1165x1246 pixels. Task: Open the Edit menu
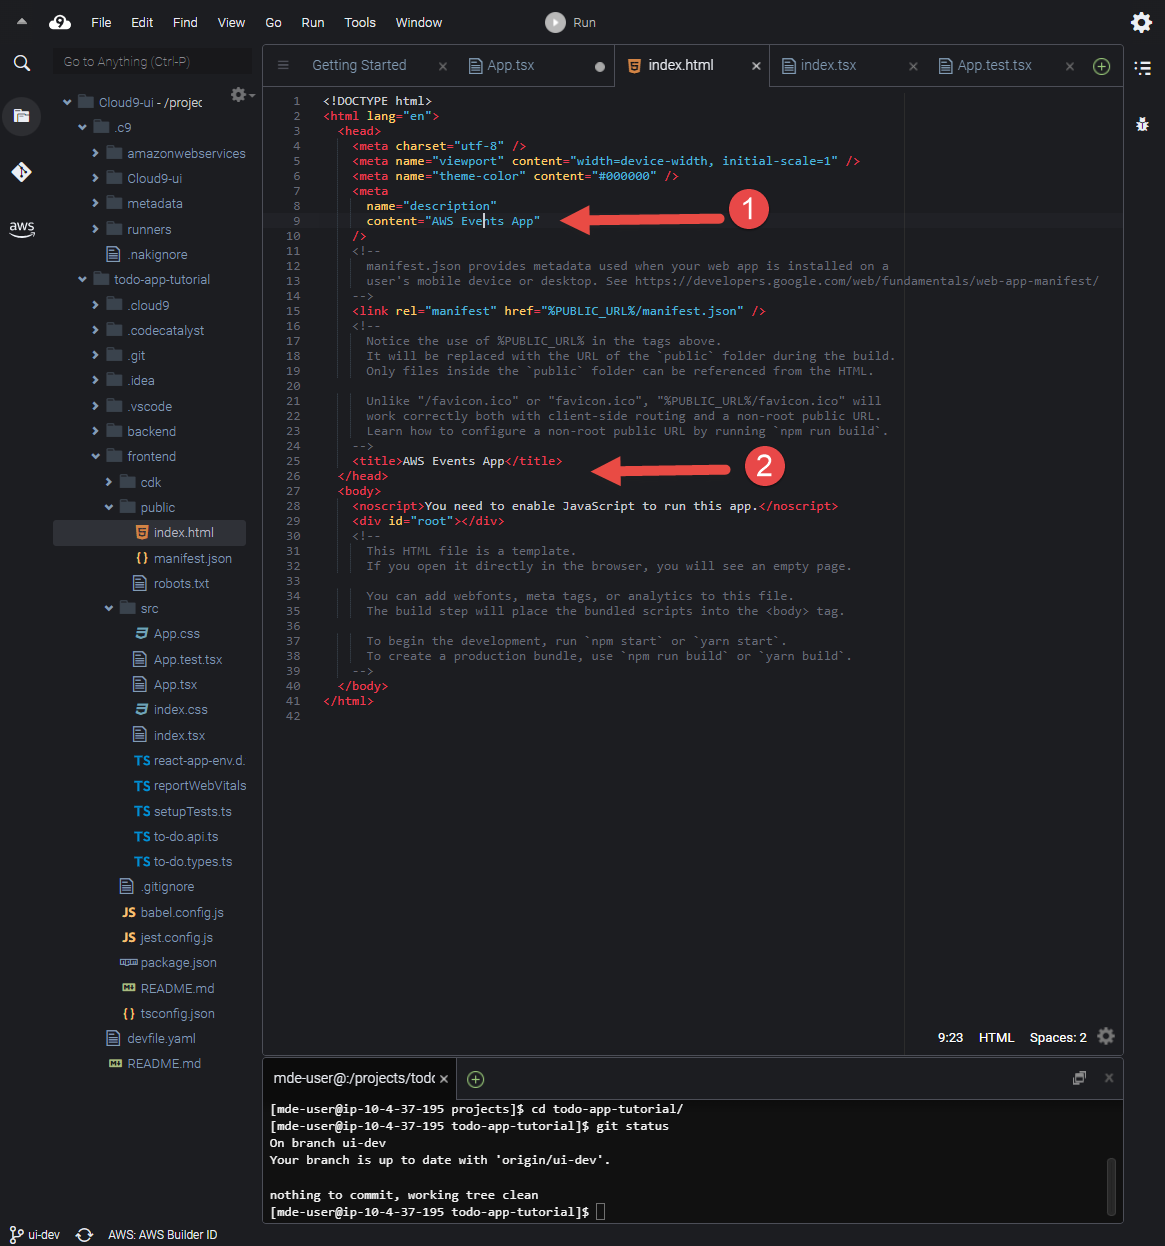click(x=142, y=22)
